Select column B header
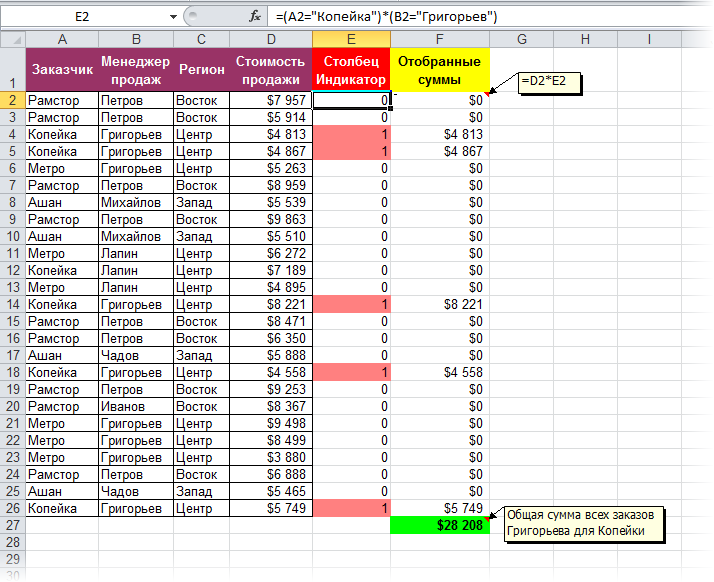 pos(136,39)
